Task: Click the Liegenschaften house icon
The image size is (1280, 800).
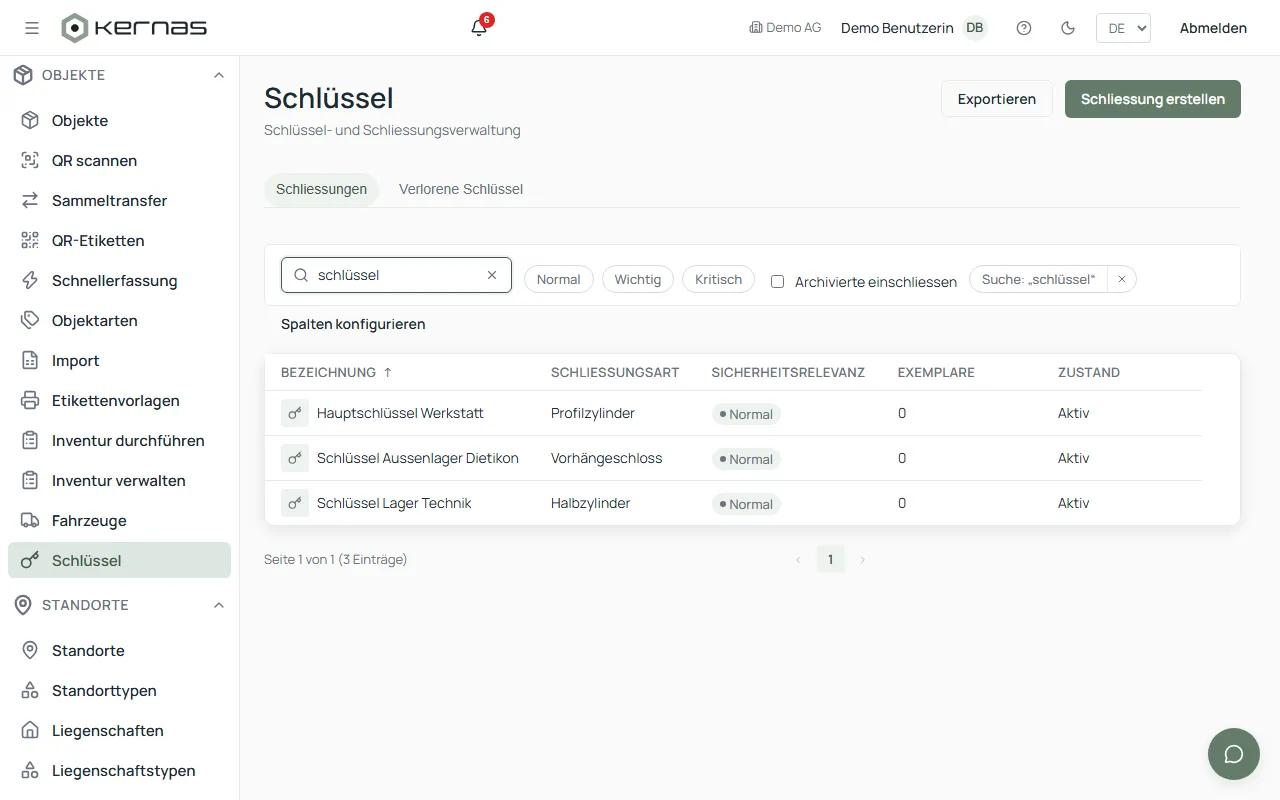Action: coord(31,730)
